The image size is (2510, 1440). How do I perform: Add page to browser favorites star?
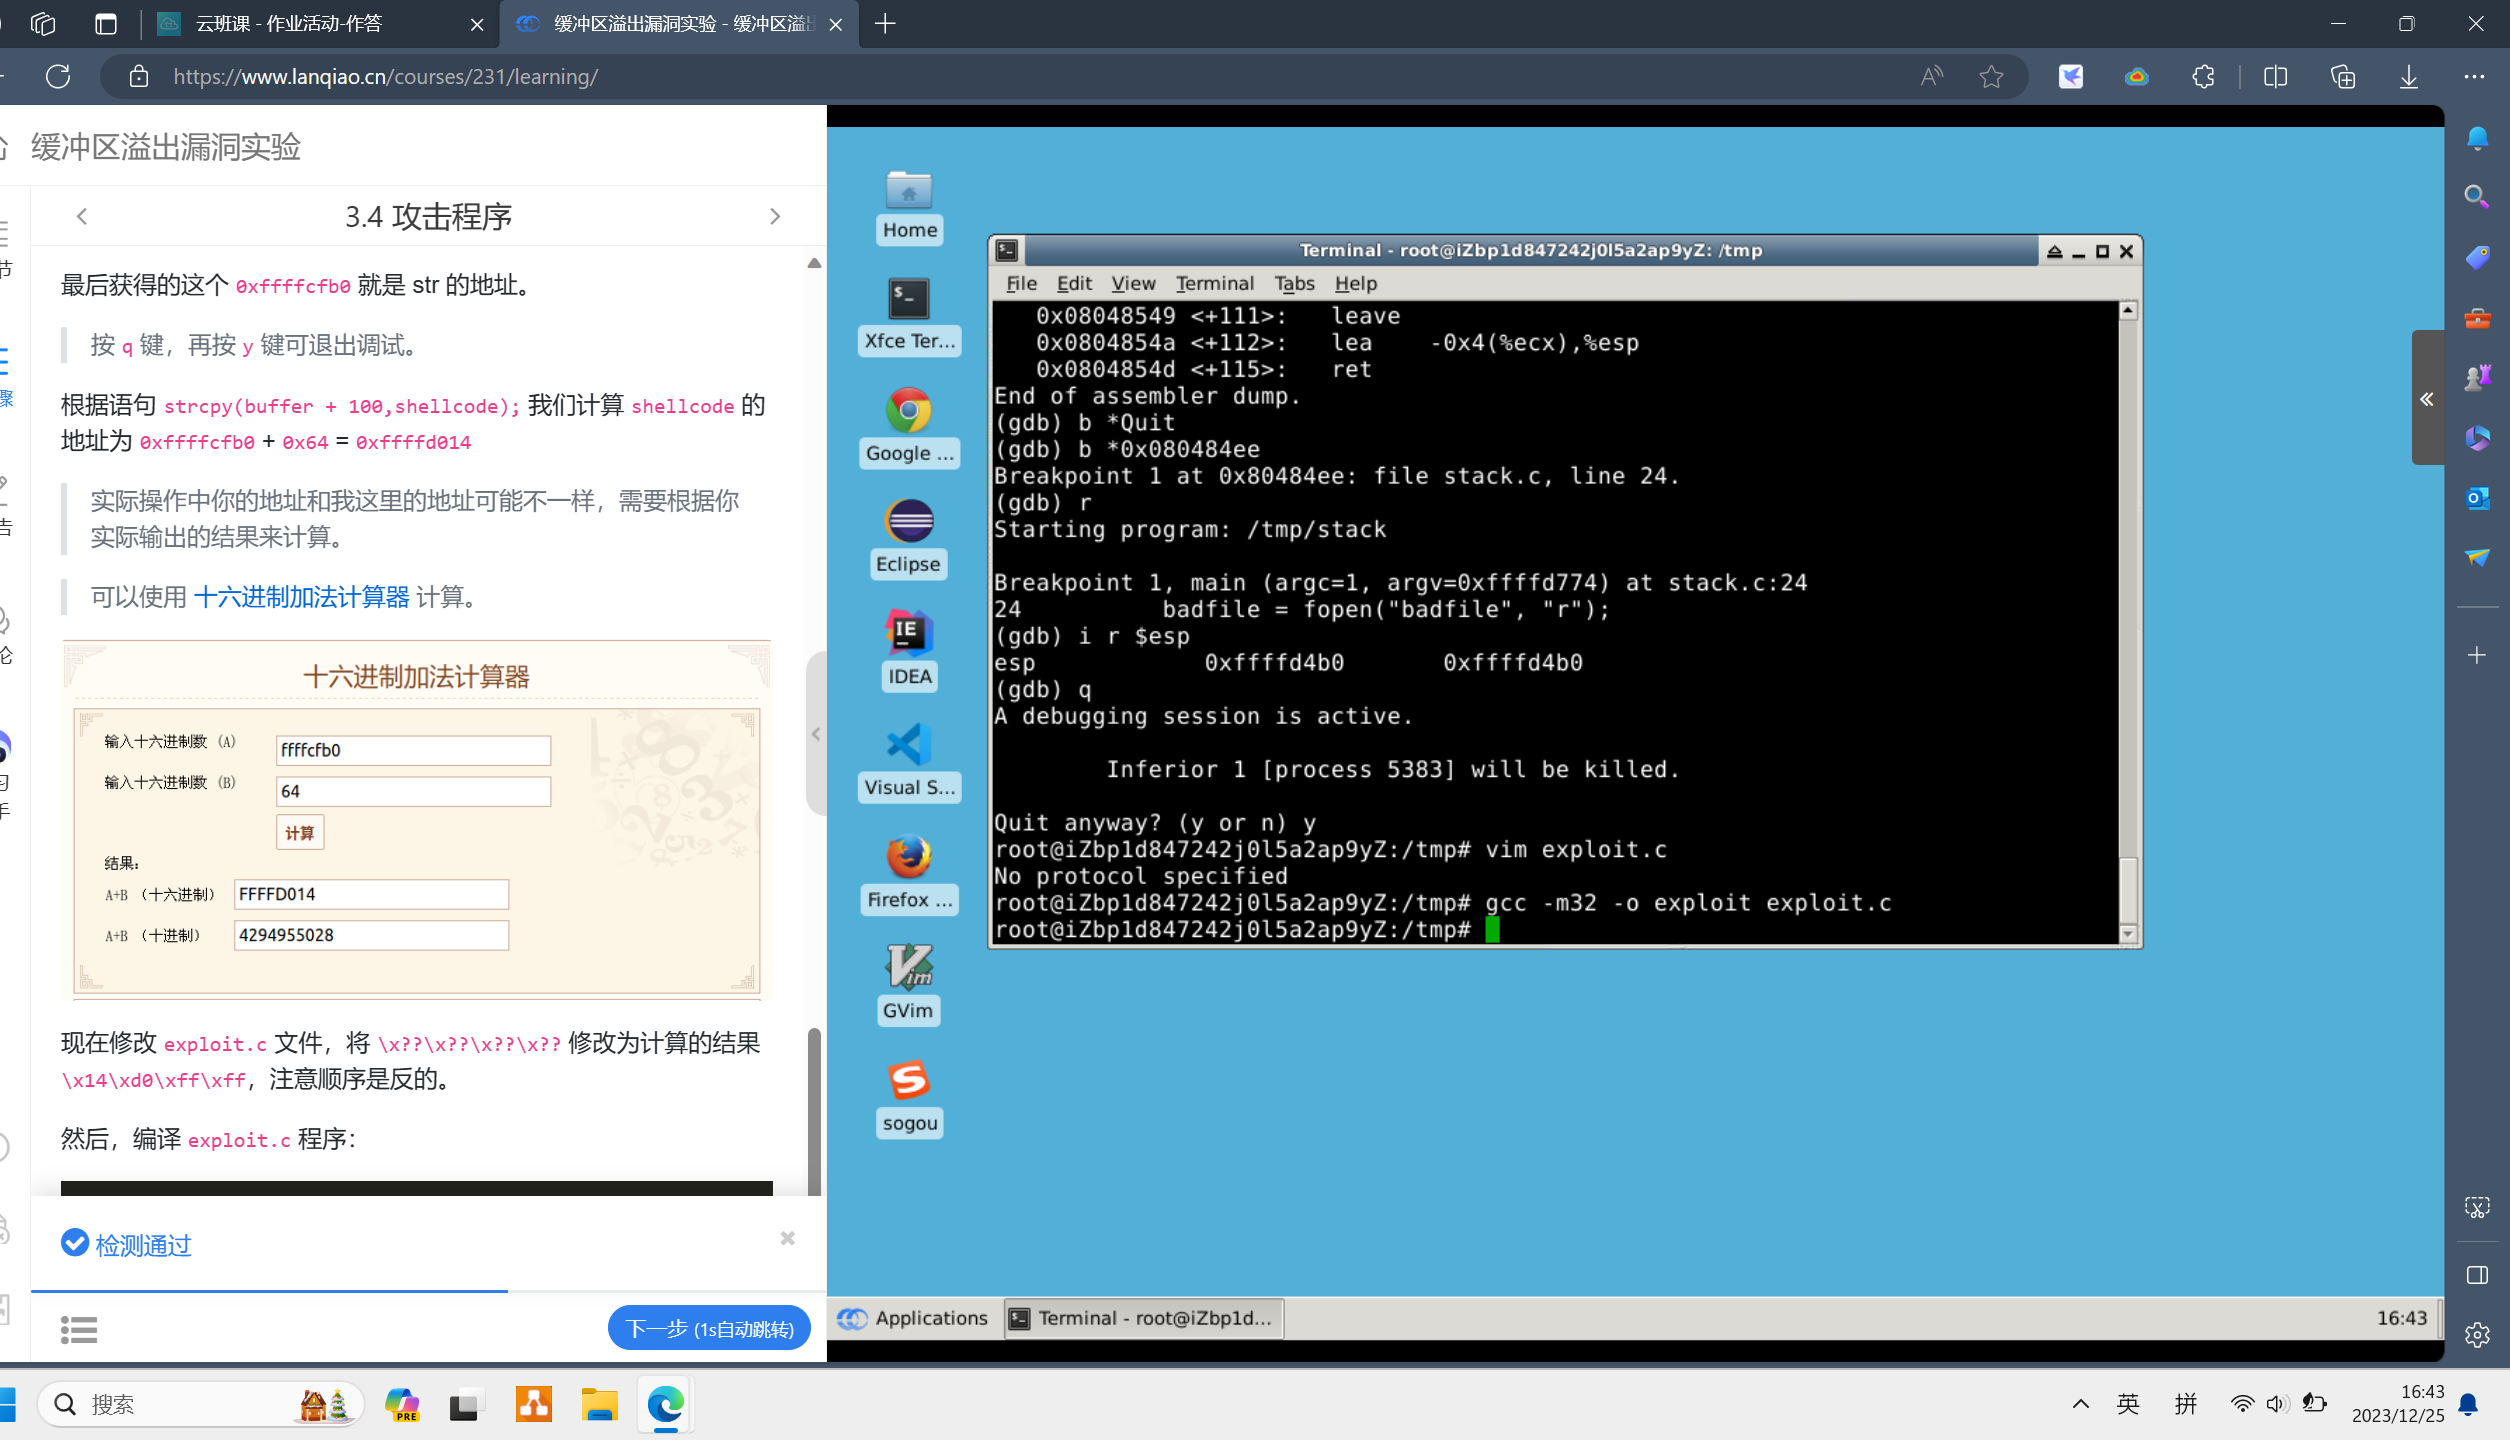1990,77
